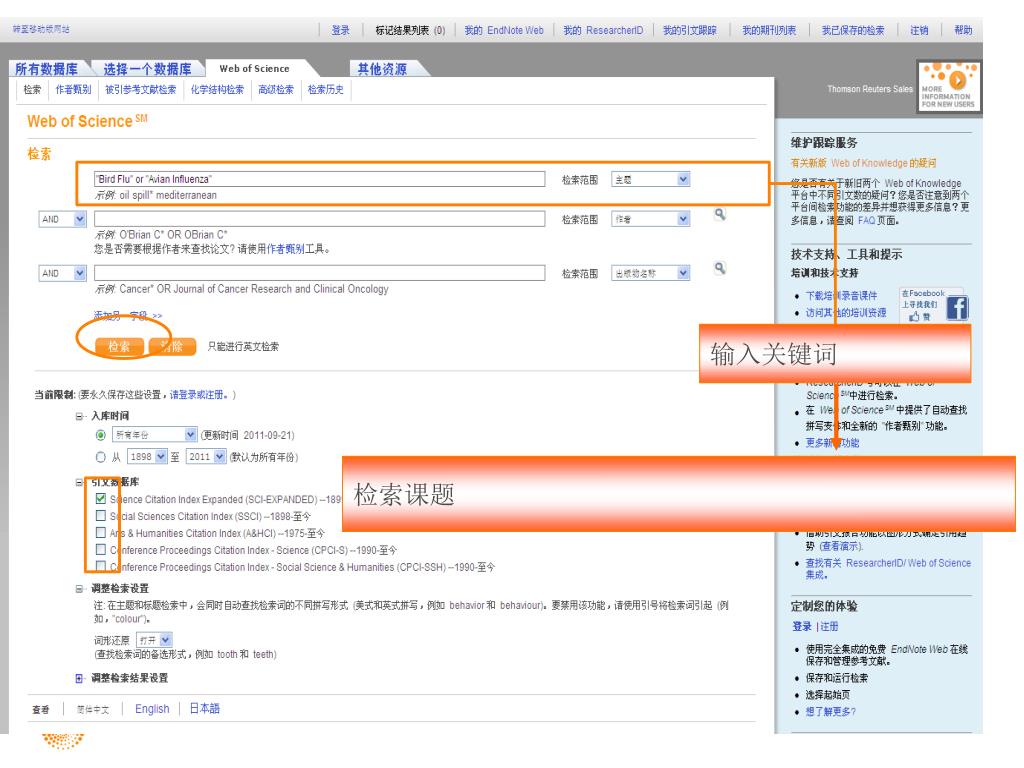Select the 从 year range radio button
The width and height of the screenshot is (1024, 768).
click(101, 457)
